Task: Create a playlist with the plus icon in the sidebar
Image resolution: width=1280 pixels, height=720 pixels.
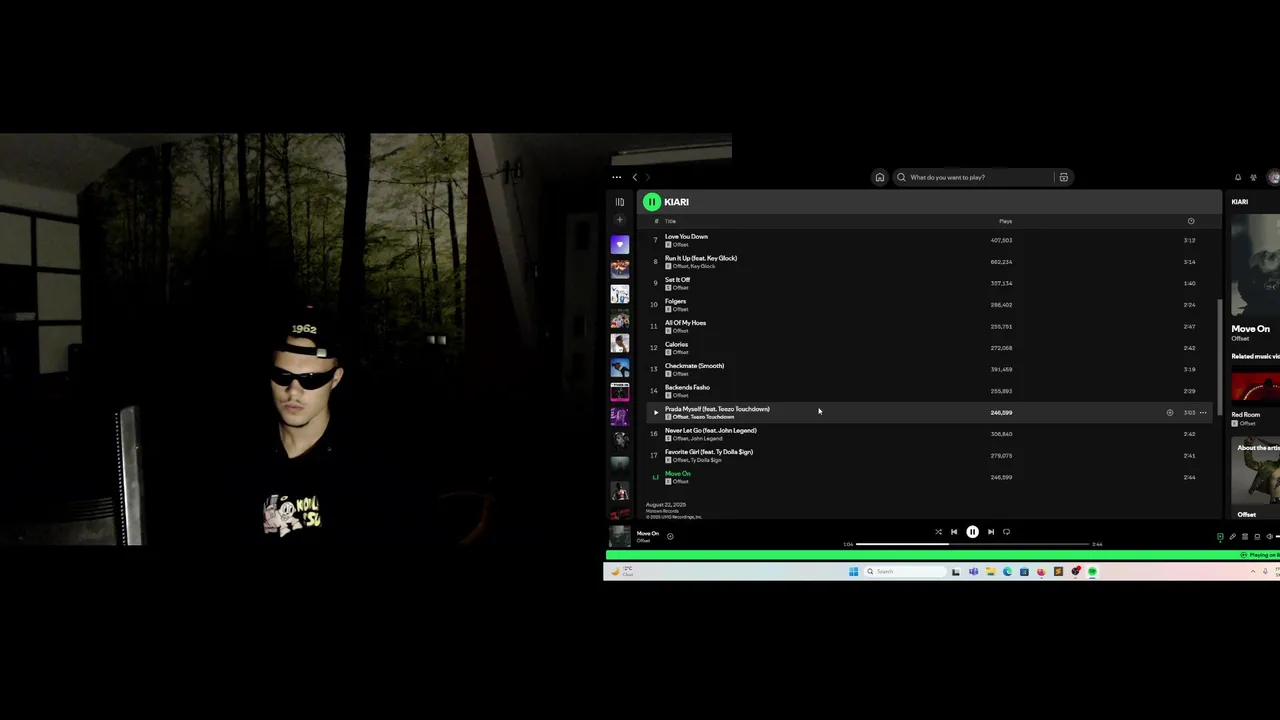Action: [x=620, y=220]
